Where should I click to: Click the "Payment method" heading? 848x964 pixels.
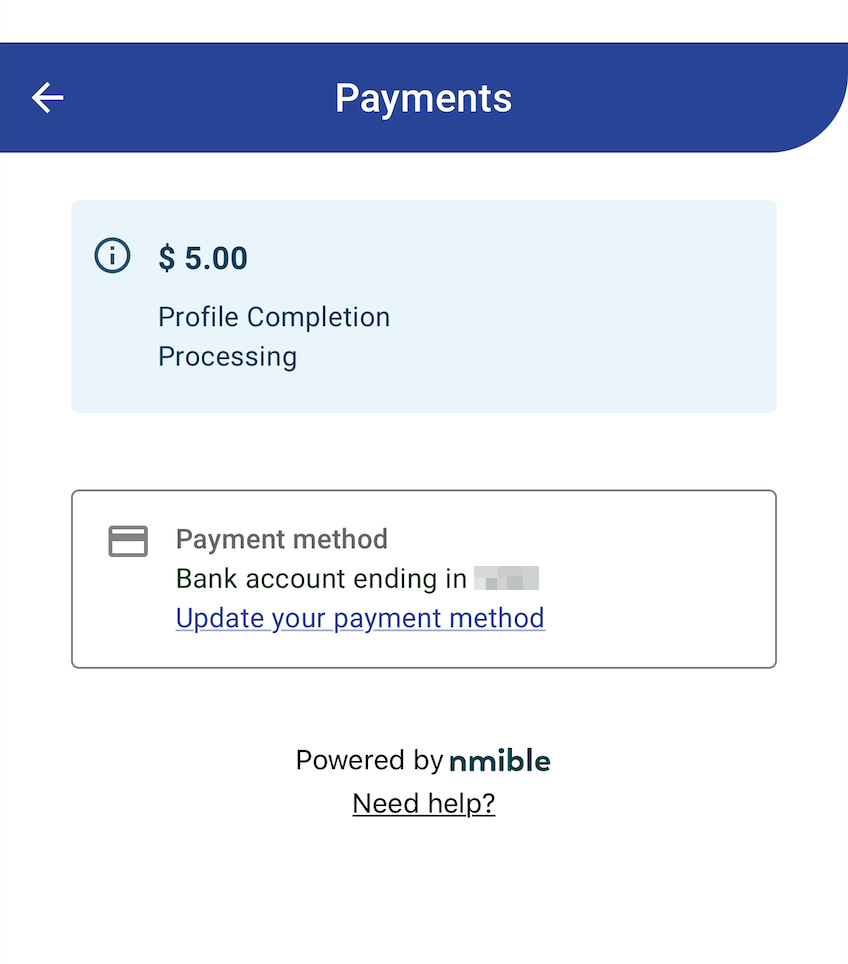(x=281, y=539)
